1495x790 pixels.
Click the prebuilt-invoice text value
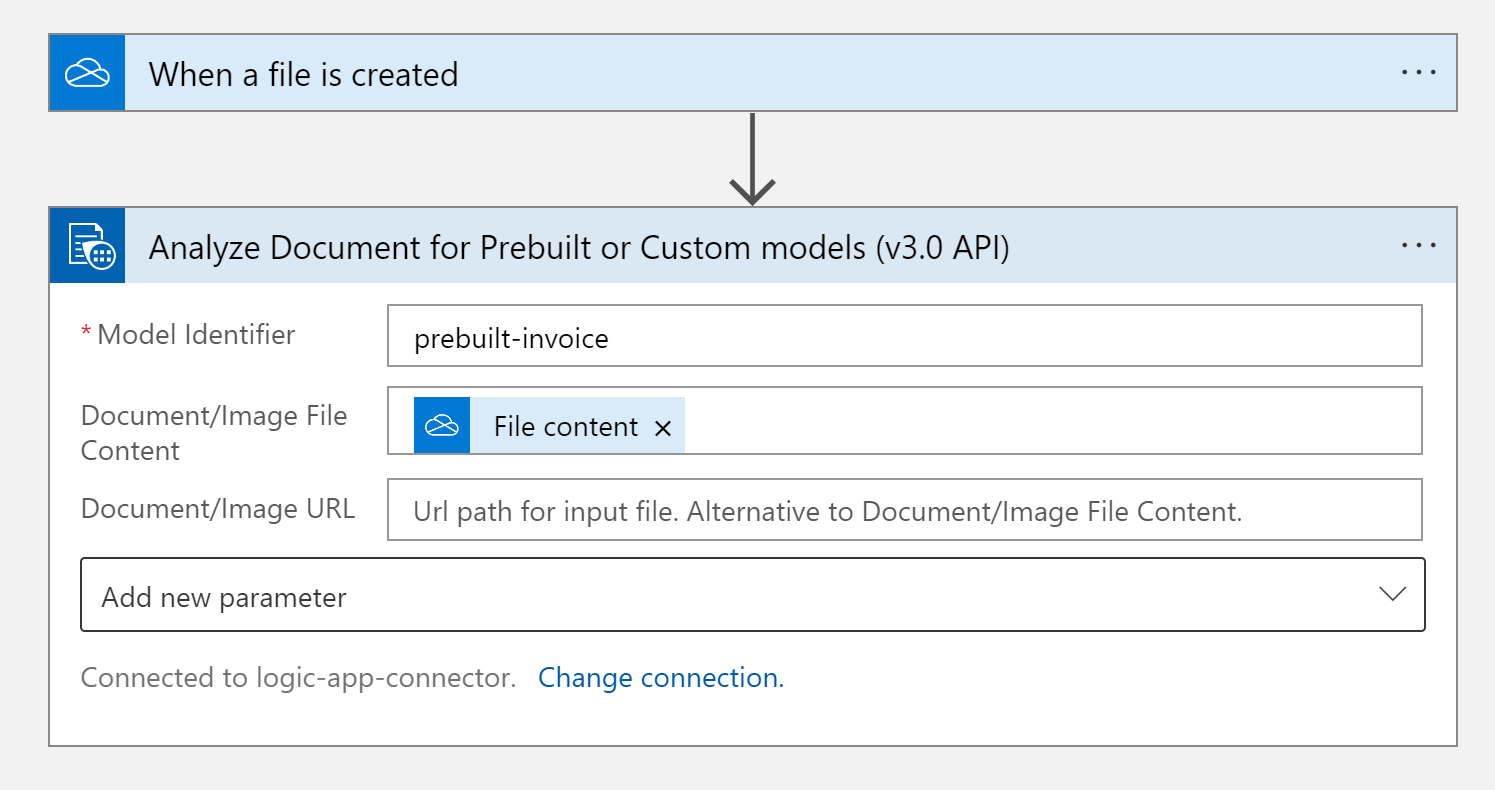(x=512, y=338)
